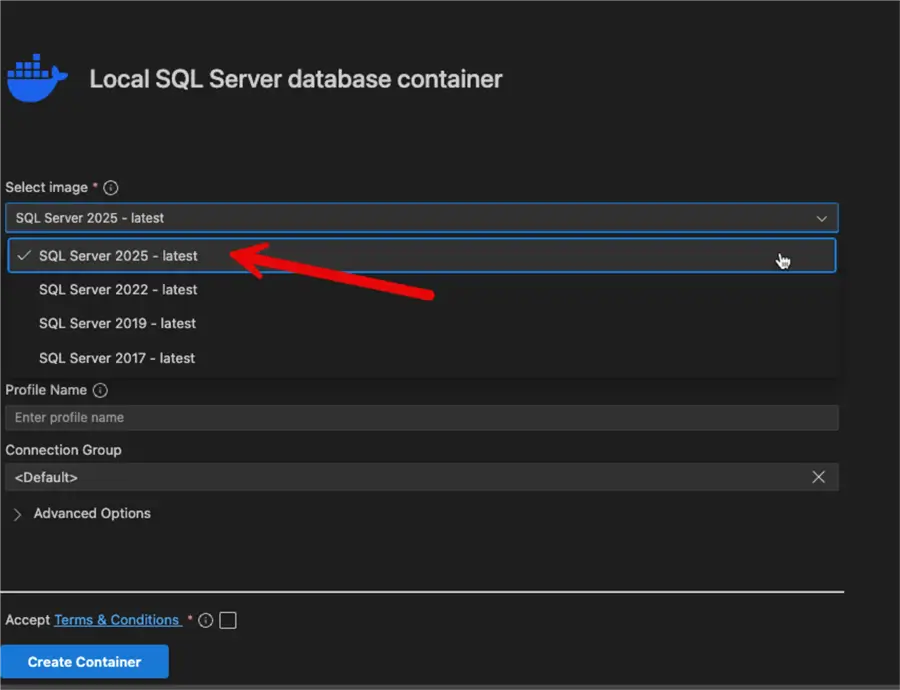Screen dimensions: 900x690
Task: Choose the SQL Server 2017 - latest image
Action: click(116, 357)
